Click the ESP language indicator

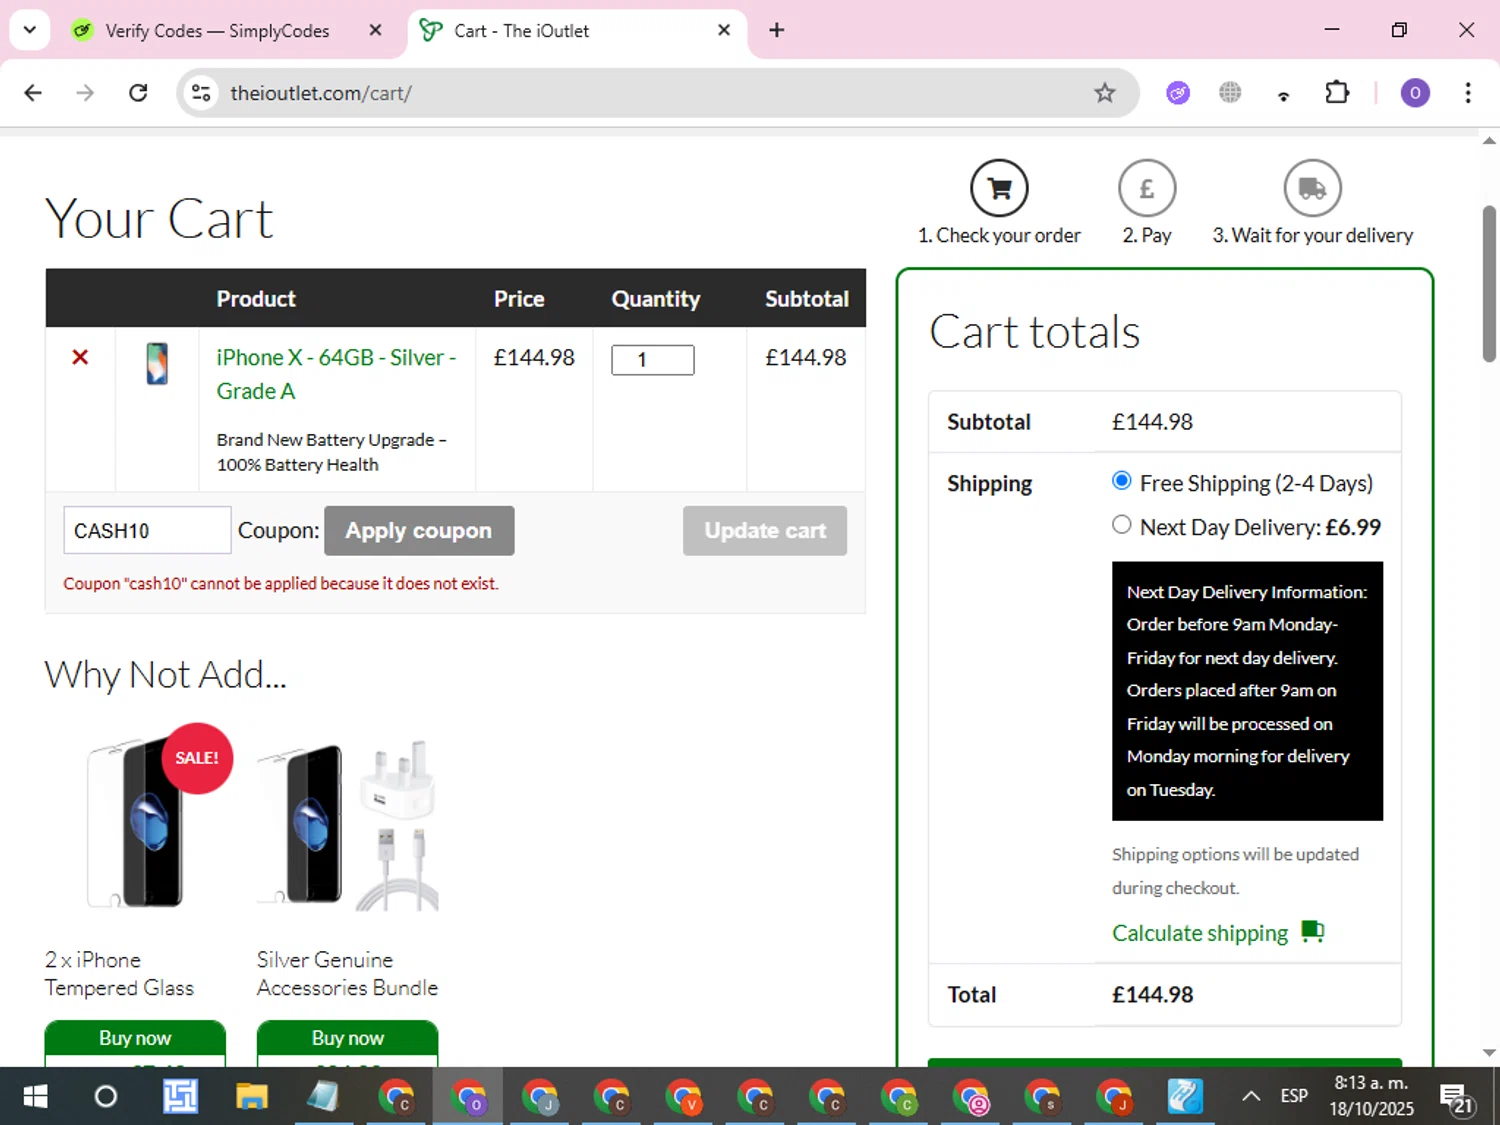click(x=1294, y=1096)
